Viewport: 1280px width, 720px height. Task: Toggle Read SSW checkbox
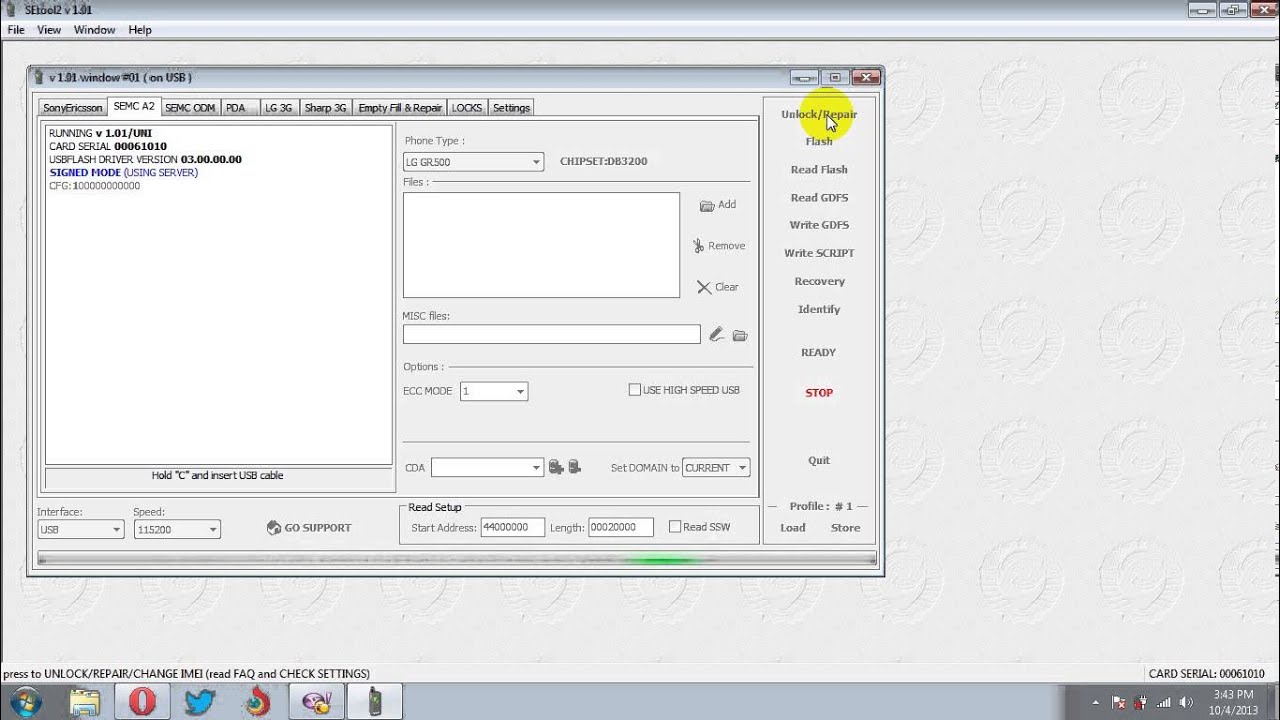click(675, 527)
